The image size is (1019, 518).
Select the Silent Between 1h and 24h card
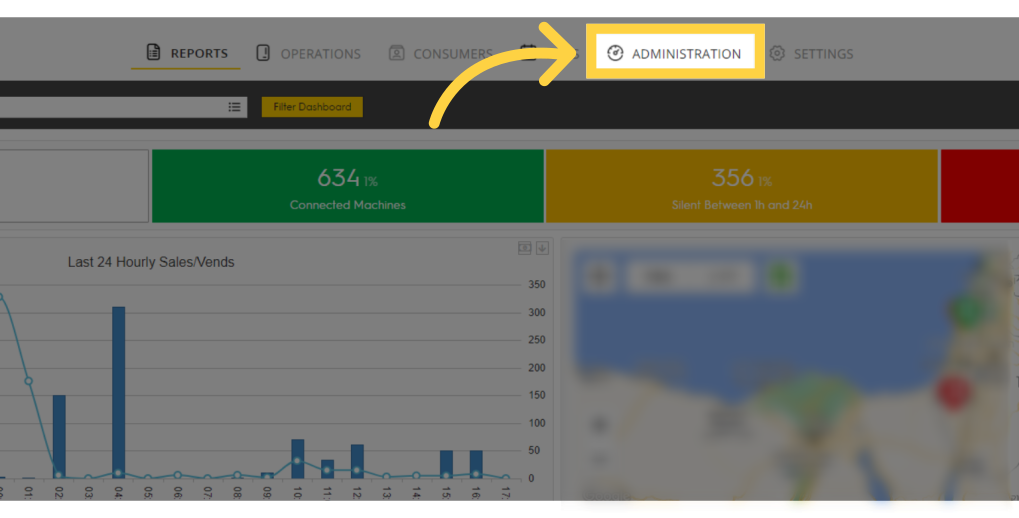[742, 186]
